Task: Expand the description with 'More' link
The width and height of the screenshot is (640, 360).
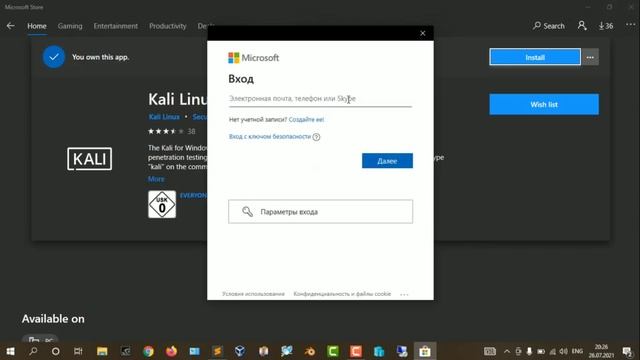Action: [156, 179]
